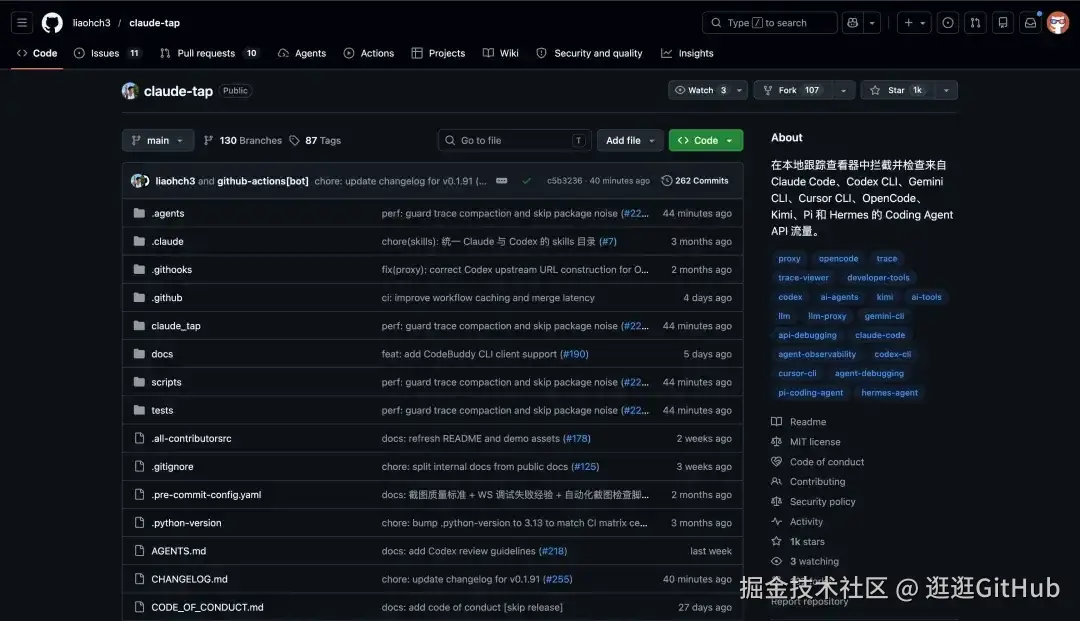Switch to the Wiki tab
The image size is (1080, 621).
[x=501, y=53]
